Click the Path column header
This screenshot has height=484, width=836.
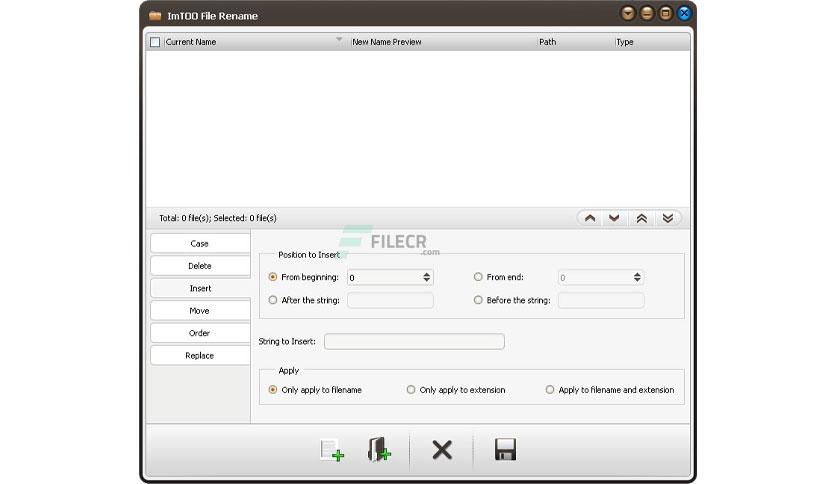(x=574, y=42)
